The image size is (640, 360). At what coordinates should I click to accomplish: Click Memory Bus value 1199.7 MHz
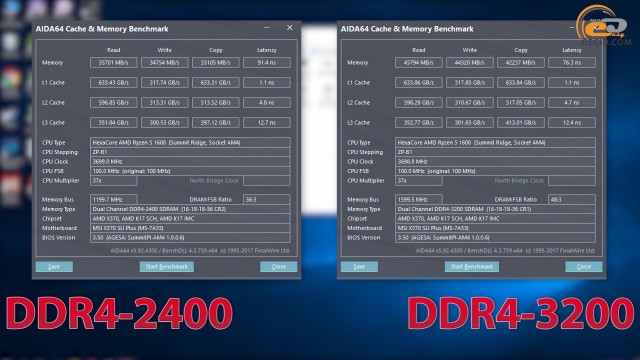[x=113, y=200]
